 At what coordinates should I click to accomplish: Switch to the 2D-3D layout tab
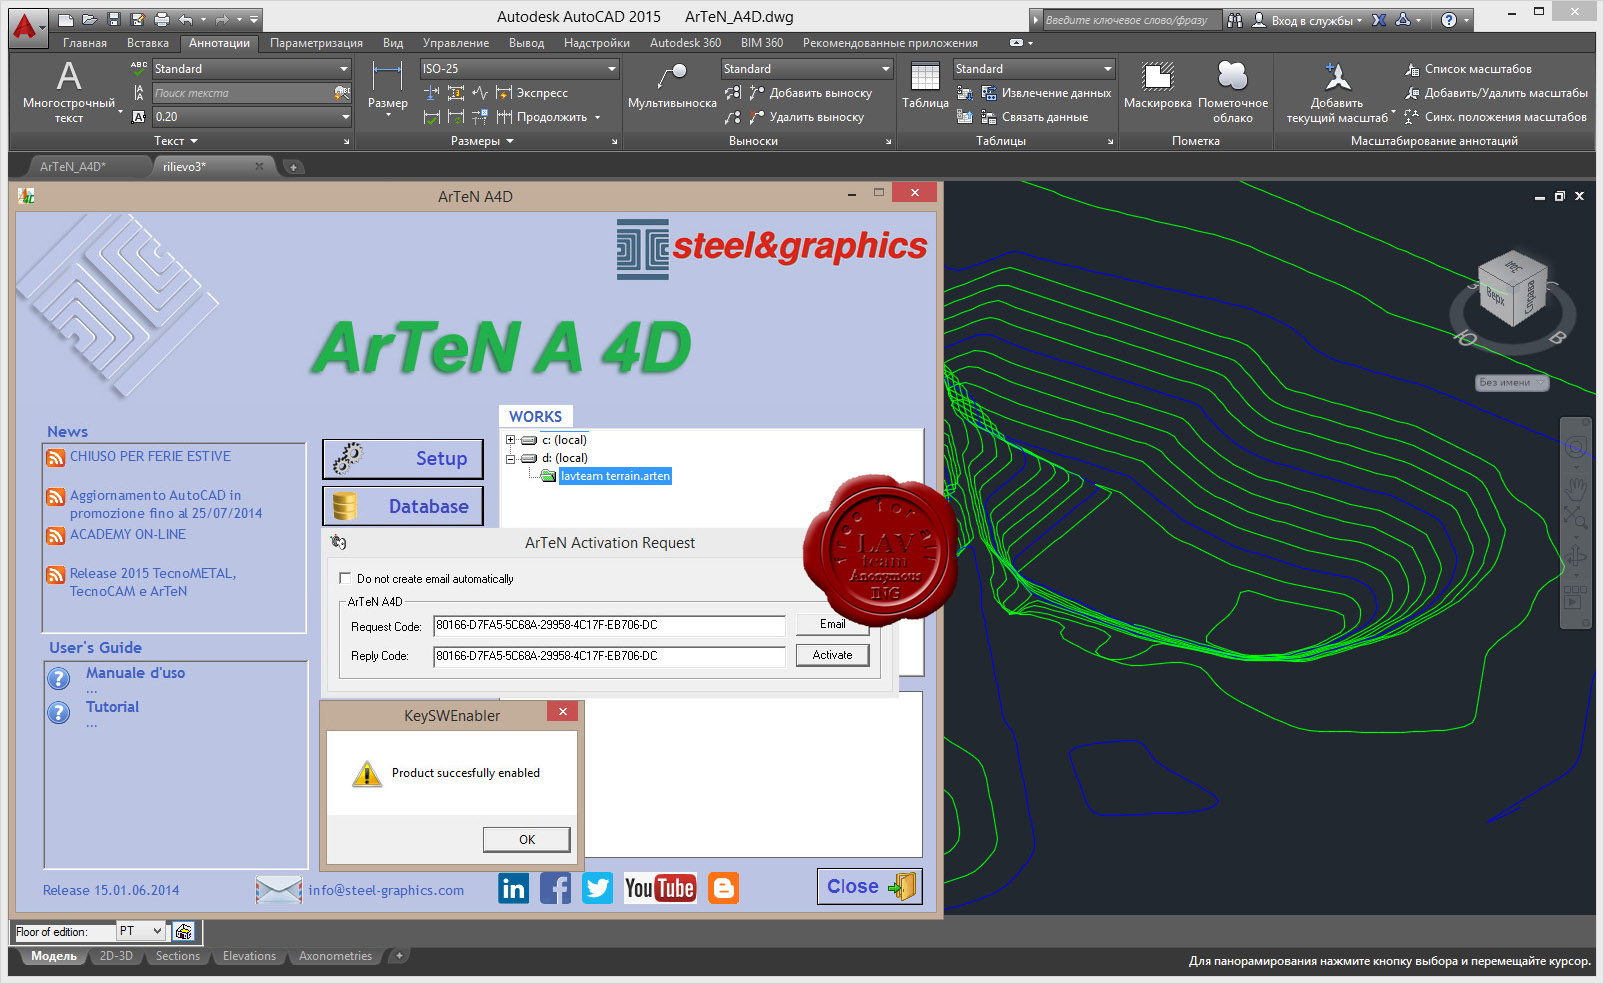coord(116,956)
